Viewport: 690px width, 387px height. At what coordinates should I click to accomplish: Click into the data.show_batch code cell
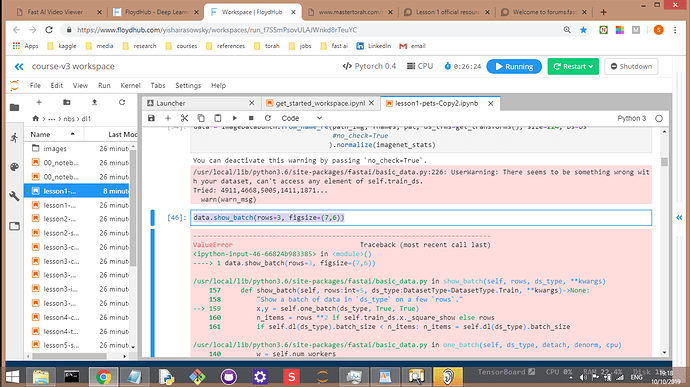click(x=421, y=217)
